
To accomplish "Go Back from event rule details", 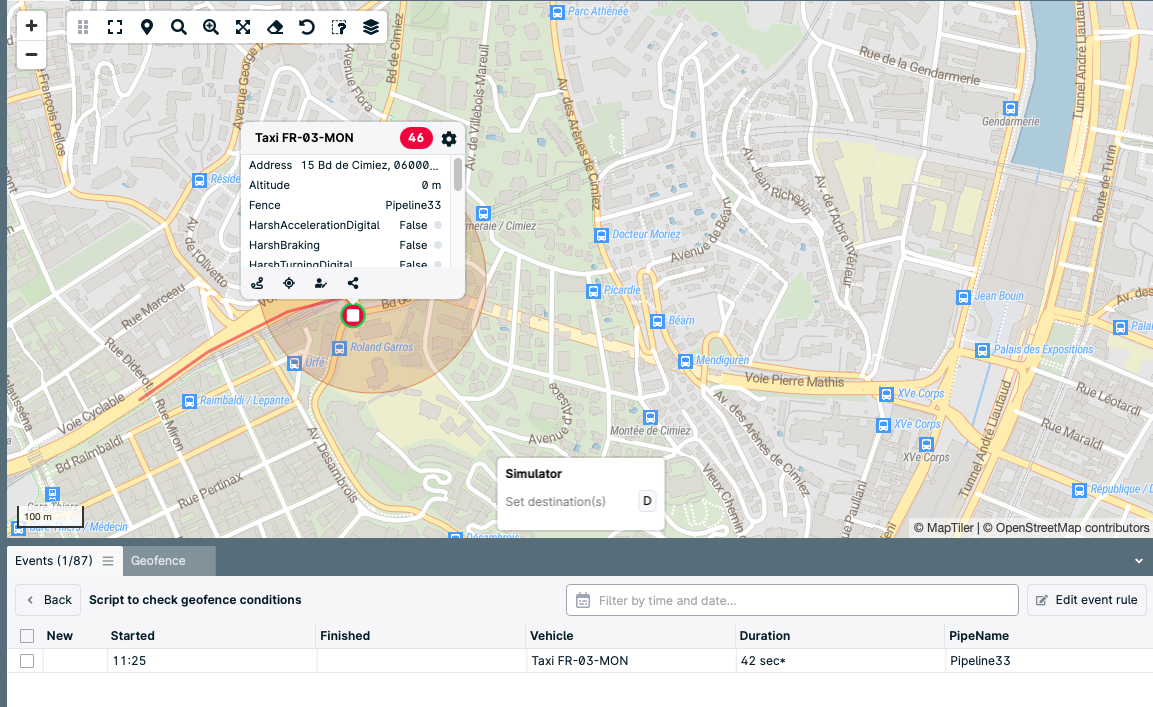I will pos(49,600).
